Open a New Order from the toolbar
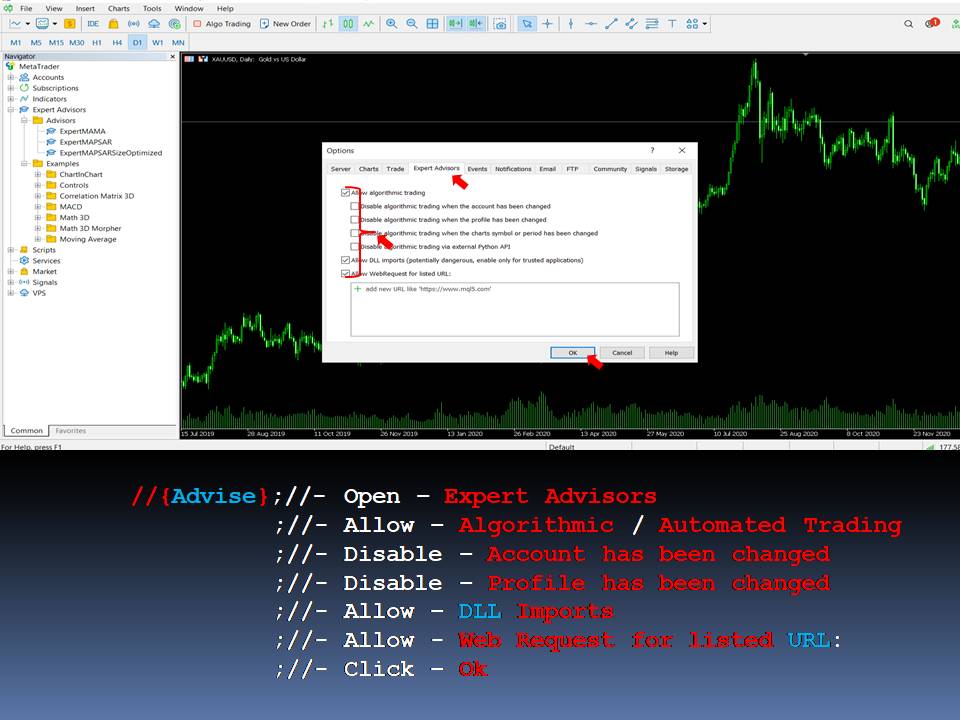This screenshot has height=720, width=960. point(285,23)
